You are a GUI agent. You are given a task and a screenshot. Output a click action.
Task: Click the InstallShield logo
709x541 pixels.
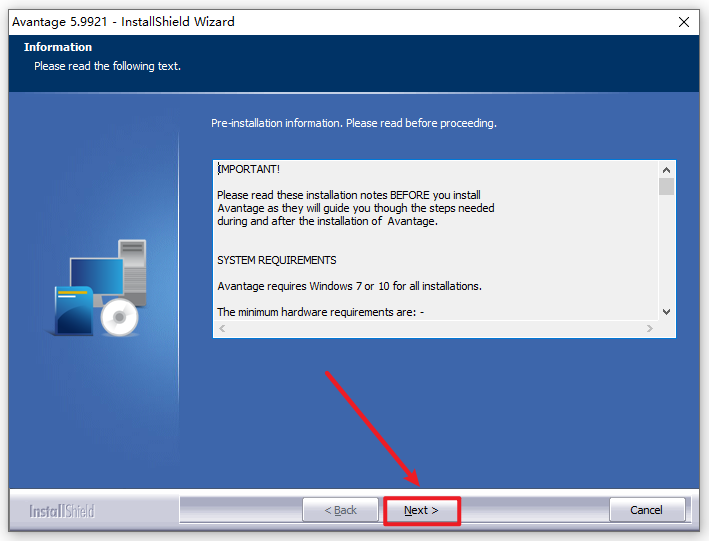point(61,511)
